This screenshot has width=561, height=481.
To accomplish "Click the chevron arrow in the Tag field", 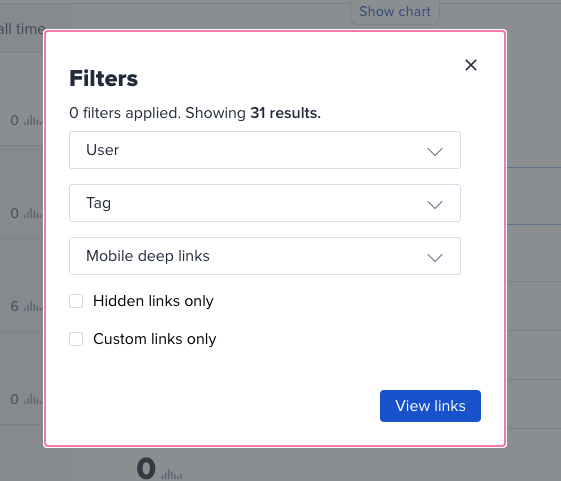I will (x=435, y=204).
